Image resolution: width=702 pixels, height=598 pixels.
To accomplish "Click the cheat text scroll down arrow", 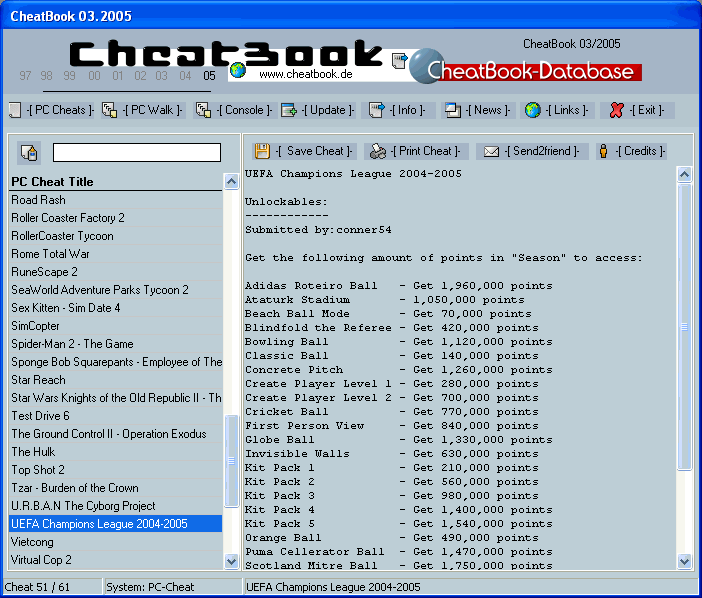I will 685,561.
